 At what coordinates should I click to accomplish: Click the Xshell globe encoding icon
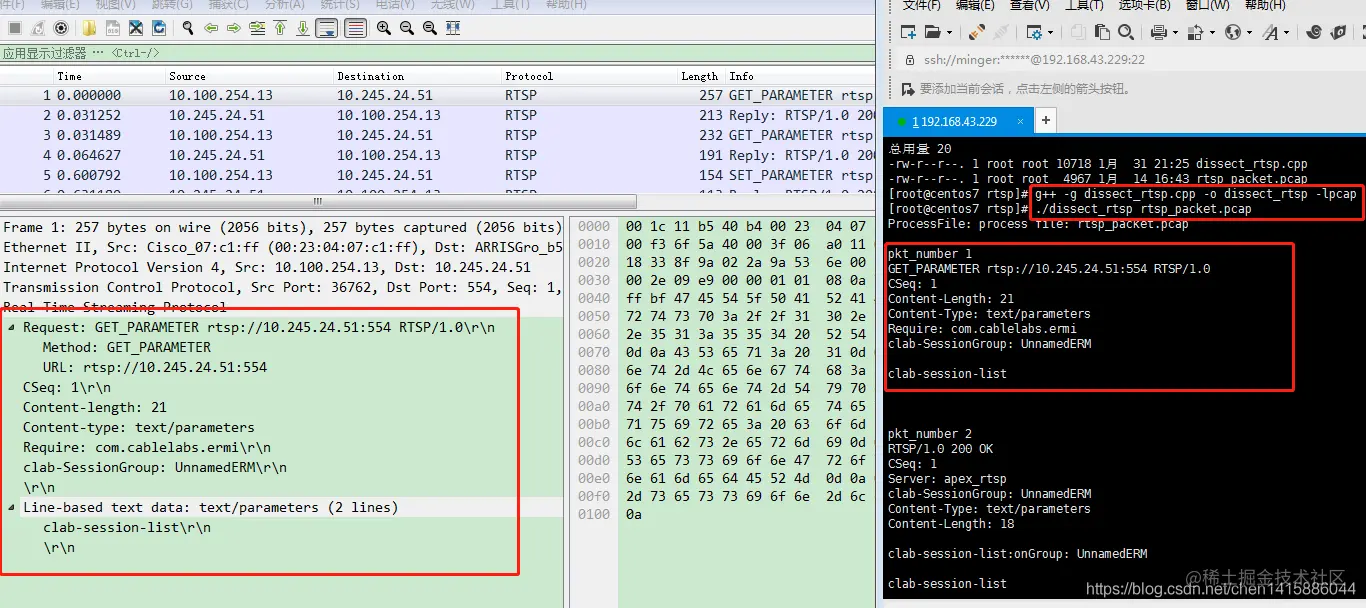(1233, 33)
